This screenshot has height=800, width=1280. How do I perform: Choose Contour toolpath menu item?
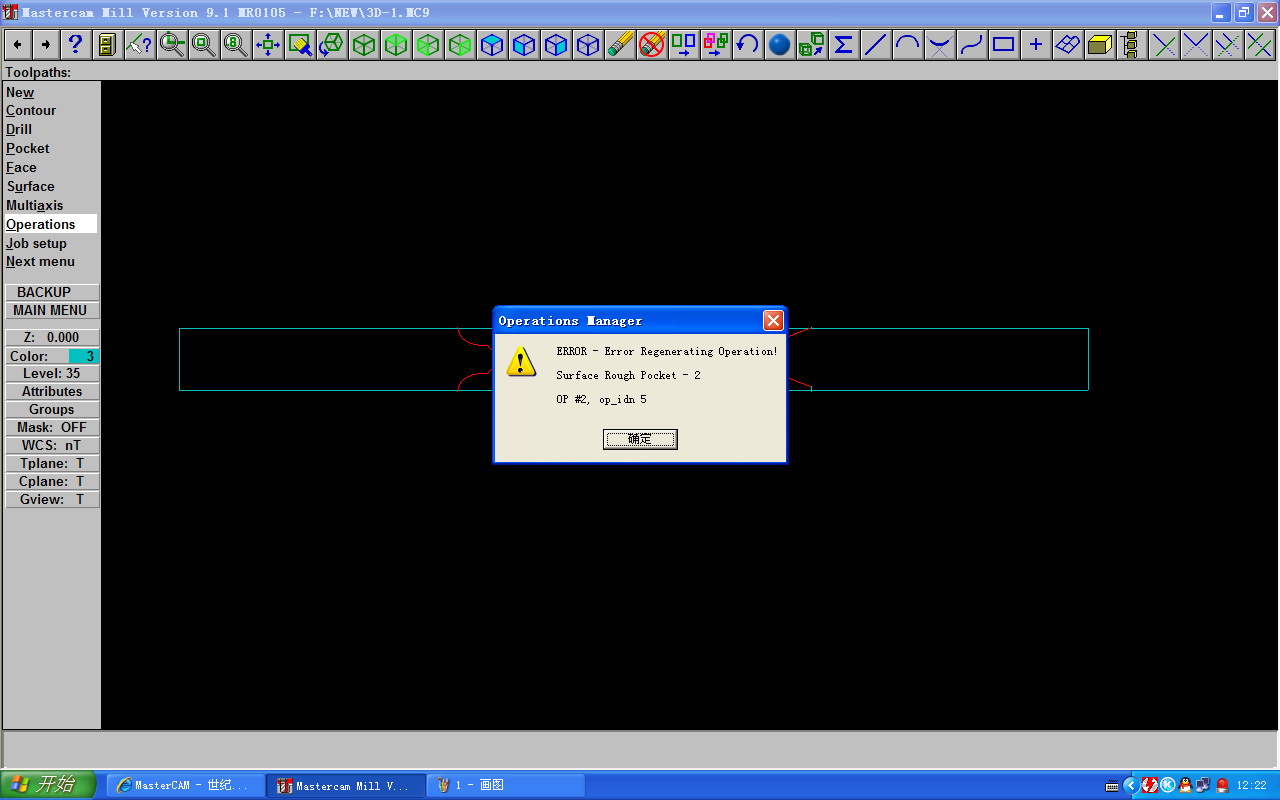pyautogui.click(x=31, y=111)
